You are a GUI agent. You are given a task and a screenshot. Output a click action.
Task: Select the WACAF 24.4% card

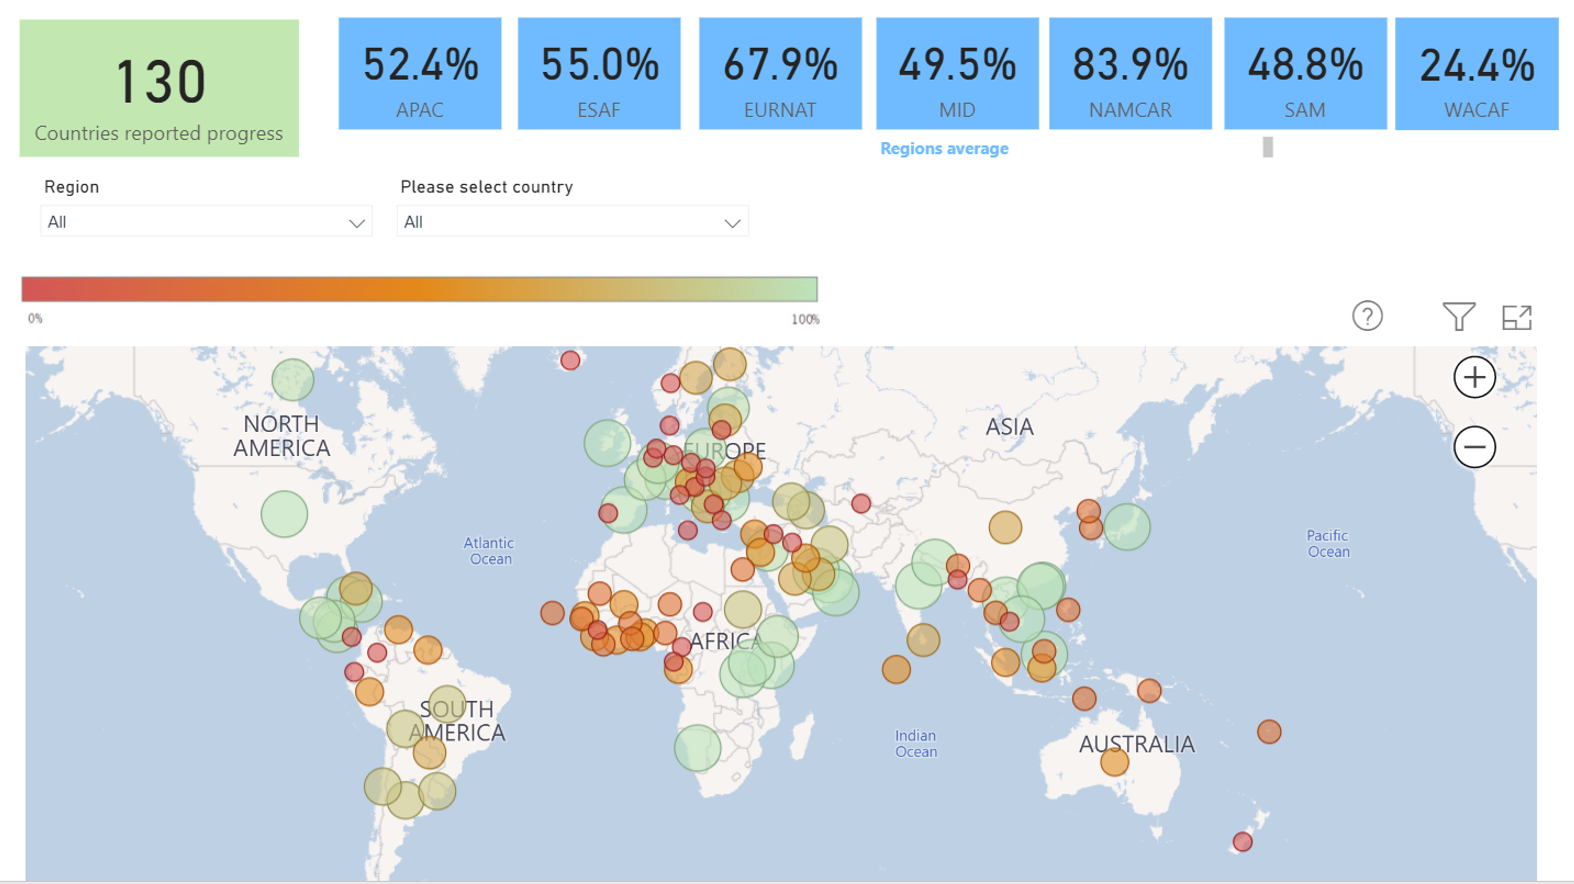point(1476,74)
